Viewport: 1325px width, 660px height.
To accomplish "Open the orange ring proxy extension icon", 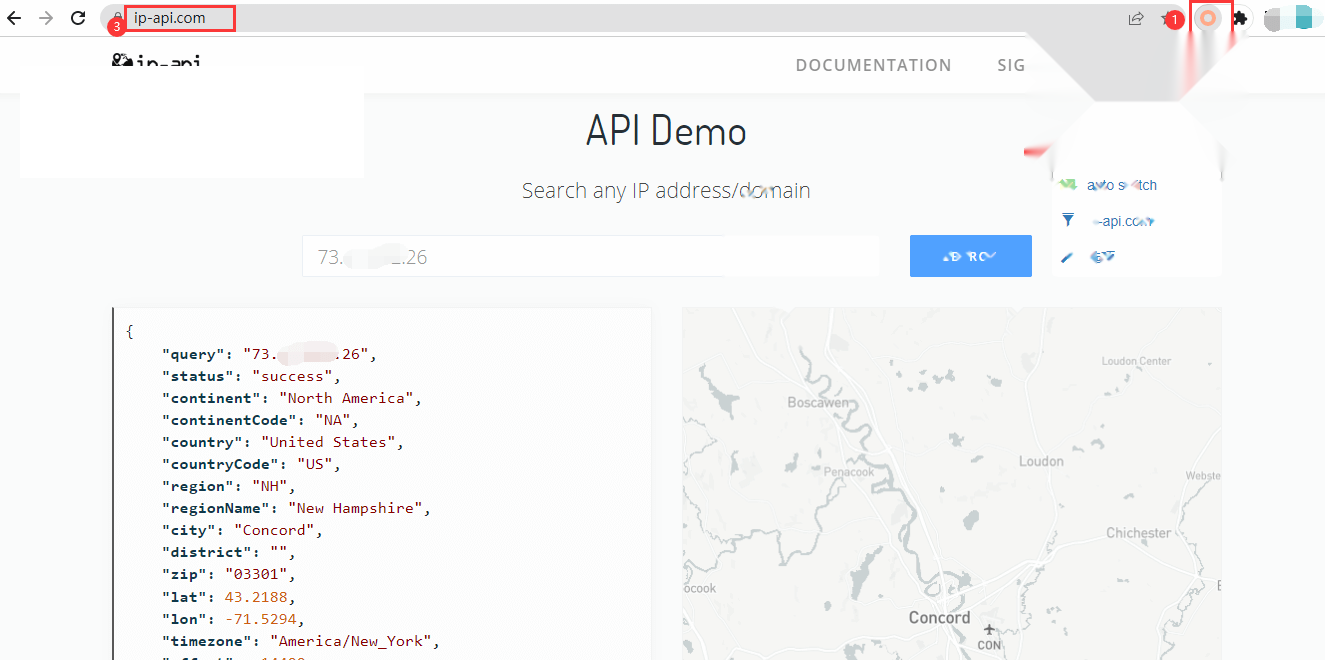I will [x=1209, y=18].
